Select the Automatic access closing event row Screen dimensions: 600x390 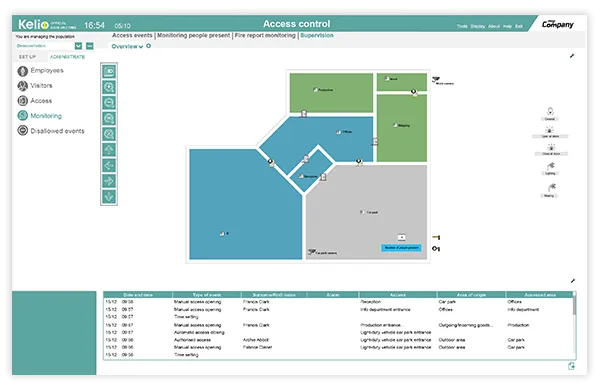[x=338, y=332]
